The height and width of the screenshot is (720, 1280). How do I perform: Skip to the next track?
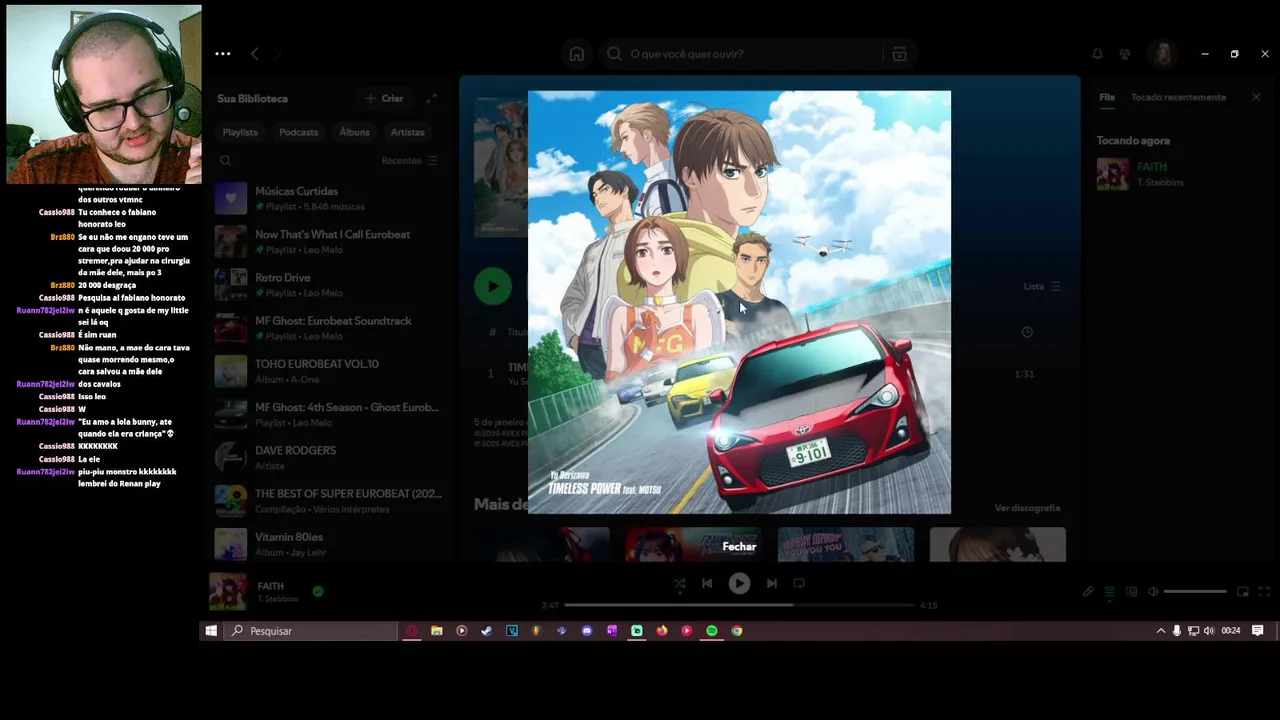[x=771, y=583]
